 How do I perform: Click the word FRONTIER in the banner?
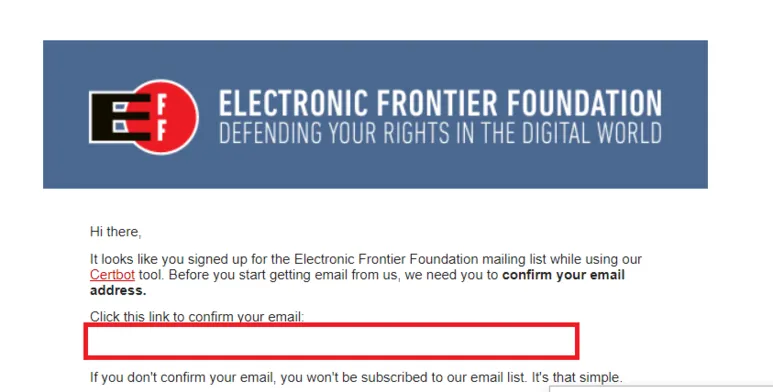437,103
